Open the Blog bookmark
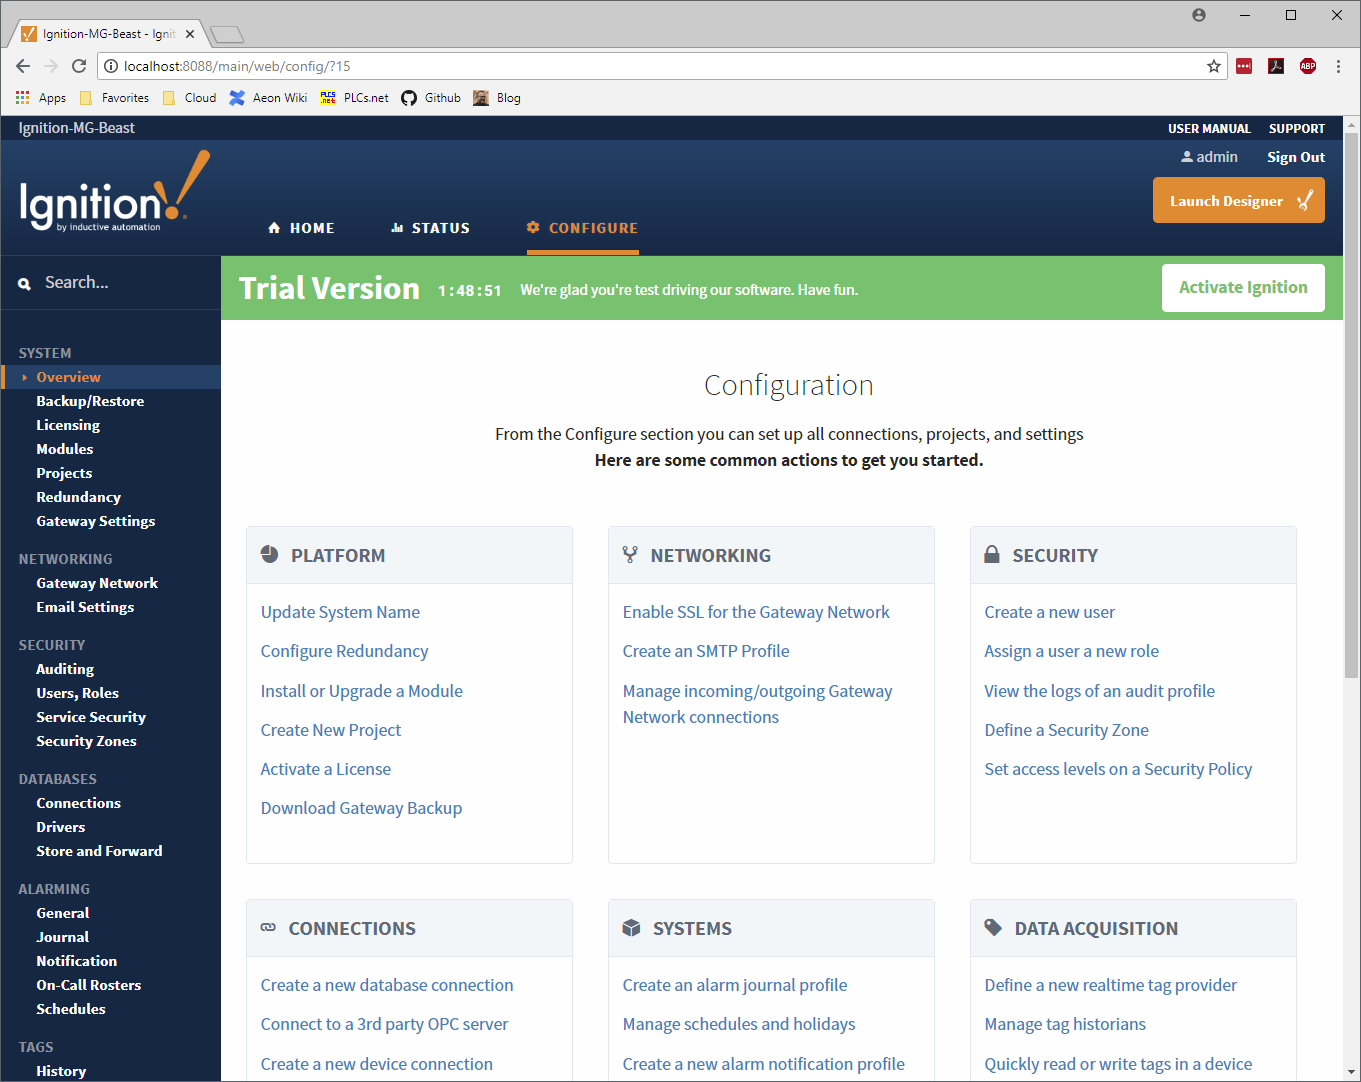The width and height of the screenshot is (1361, 1082). [x=497, y=98]
